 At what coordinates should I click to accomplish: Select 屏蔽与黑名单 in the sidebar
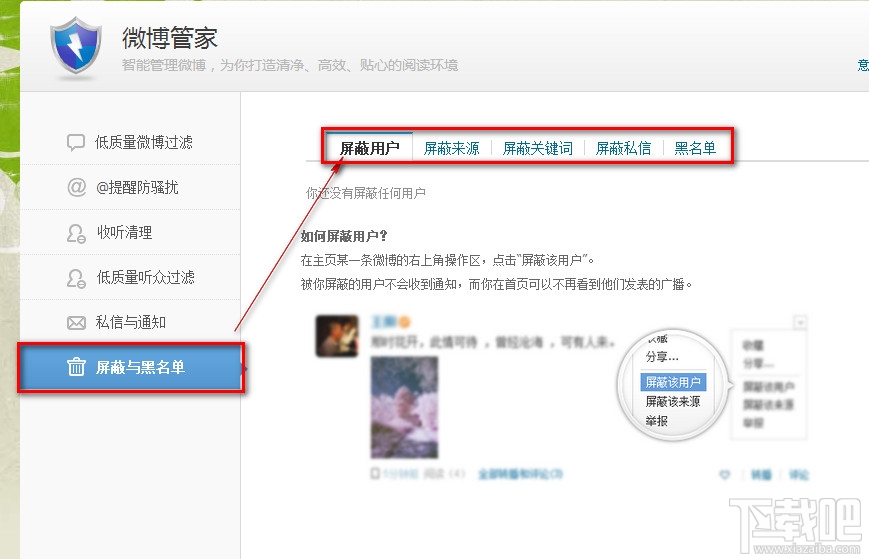(131, 367)
